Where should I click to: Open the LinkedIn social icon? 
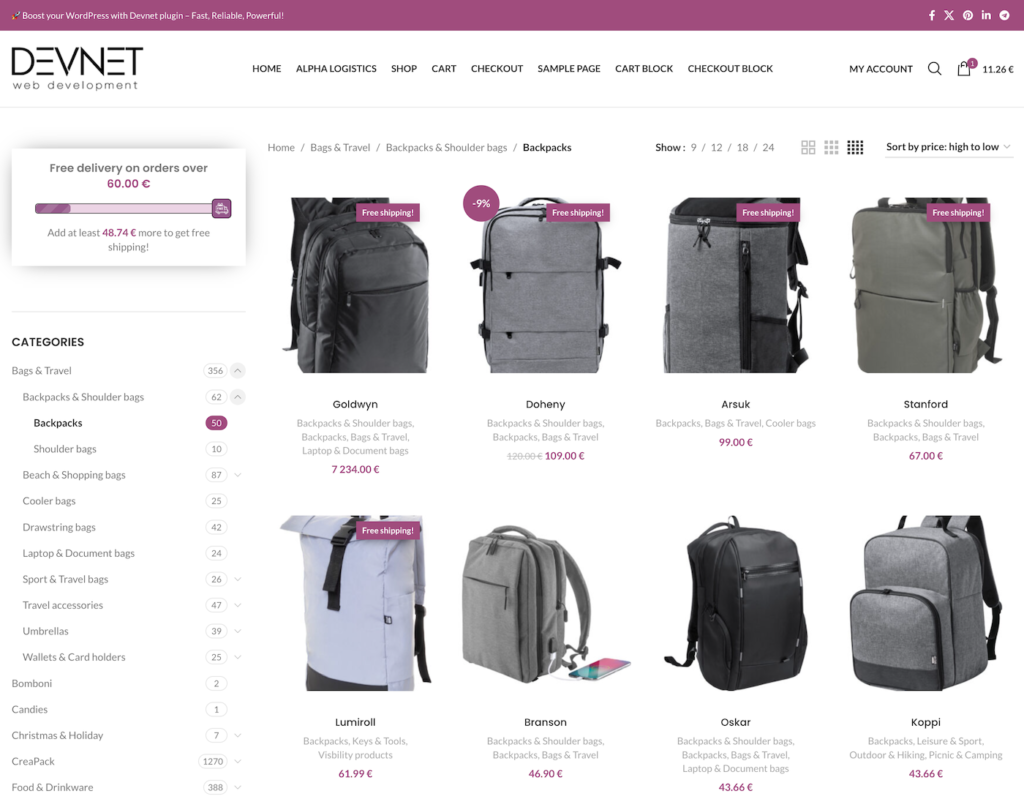[x=985, y=15]
